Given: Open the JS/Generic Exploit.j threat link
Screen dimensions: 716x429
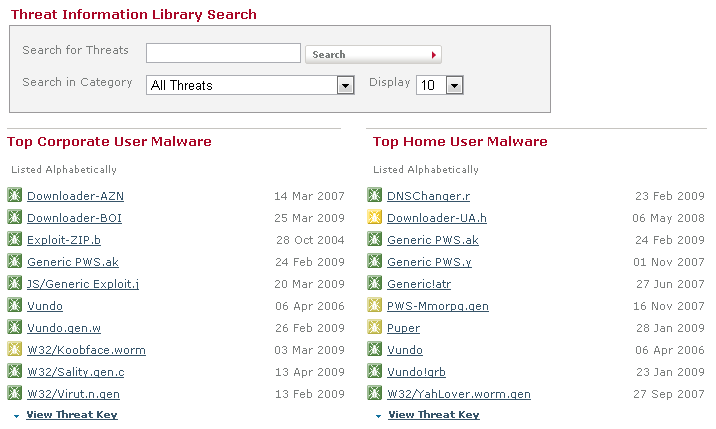Looking at the screenshot, I should pos(83,284).
